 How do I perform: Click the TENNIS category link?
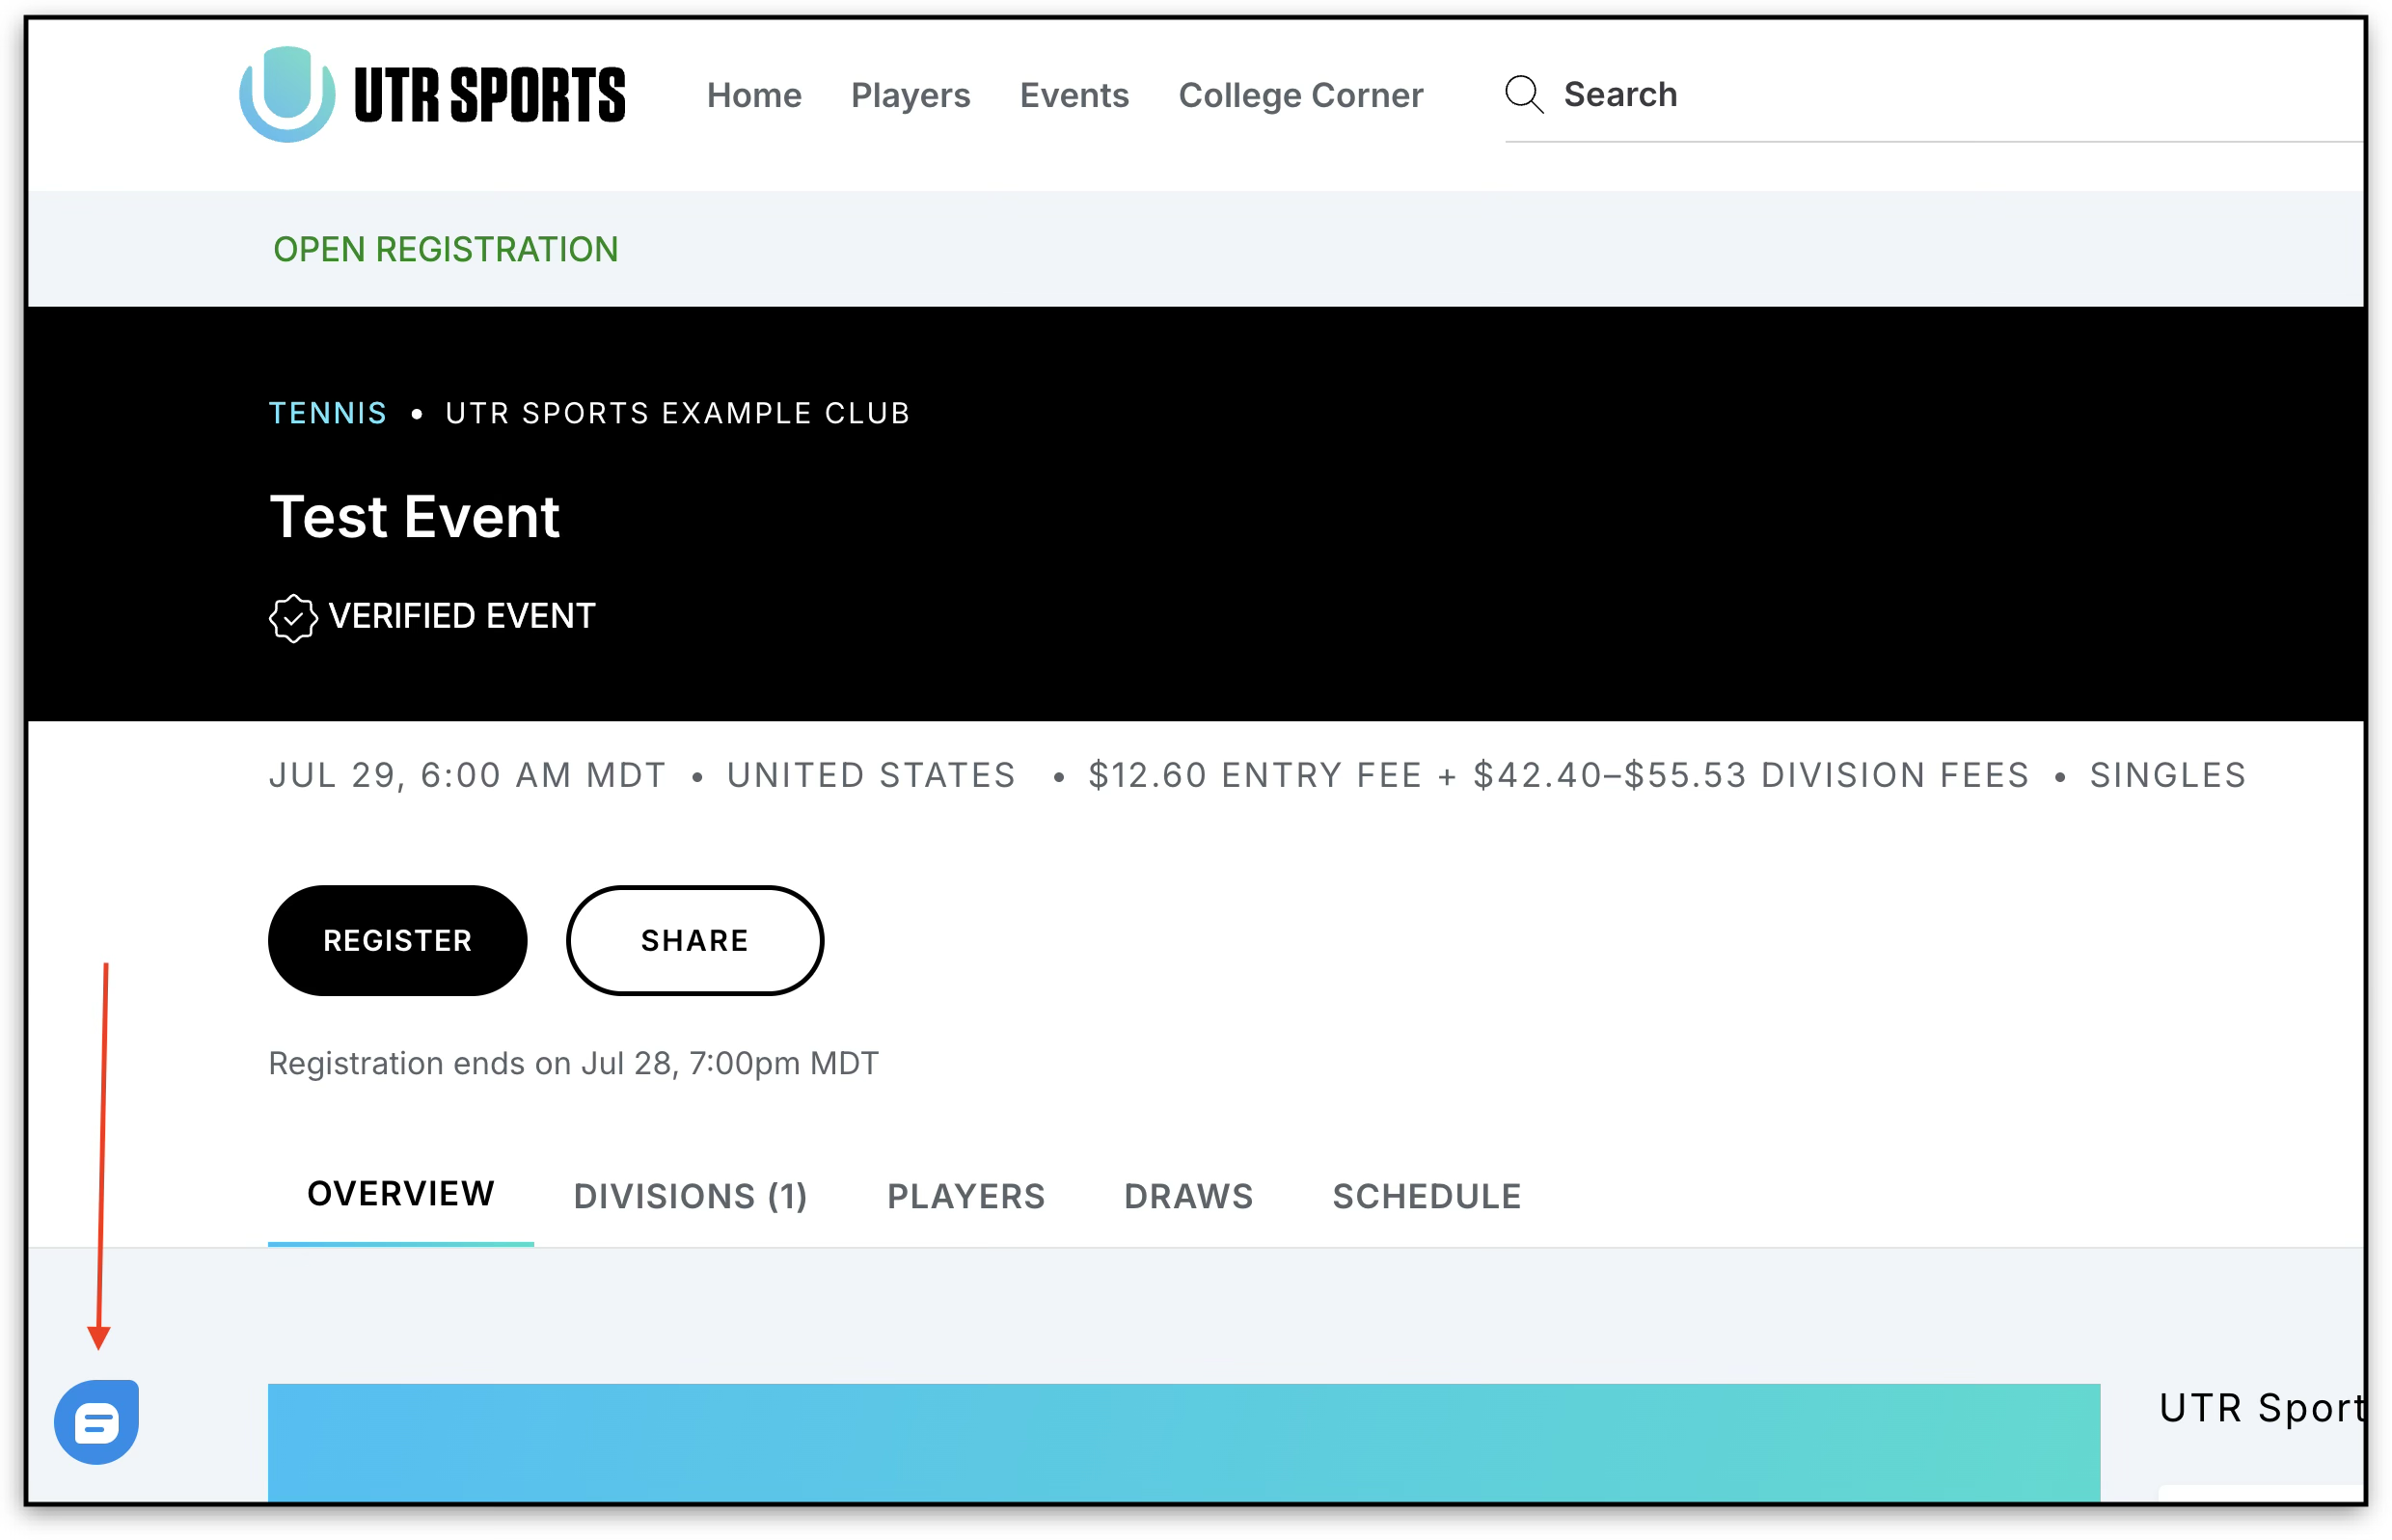[328, 413]
